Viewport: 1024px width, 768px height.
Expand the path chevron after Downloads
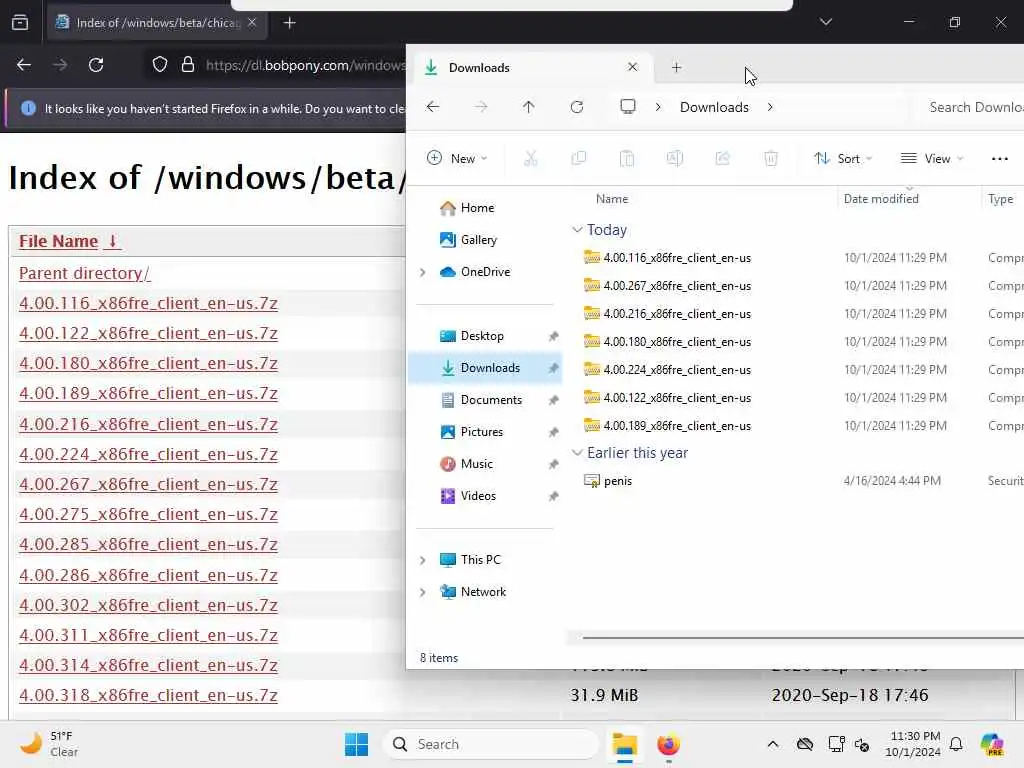pos(770,107)
